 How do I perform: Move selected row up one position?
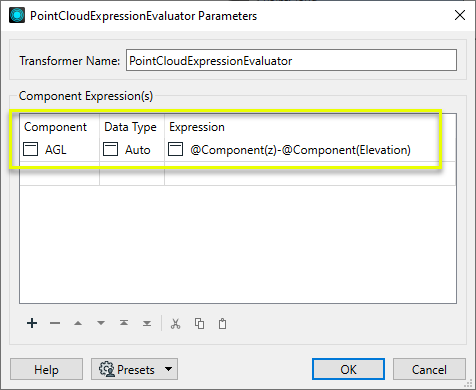tap(78, 323)
